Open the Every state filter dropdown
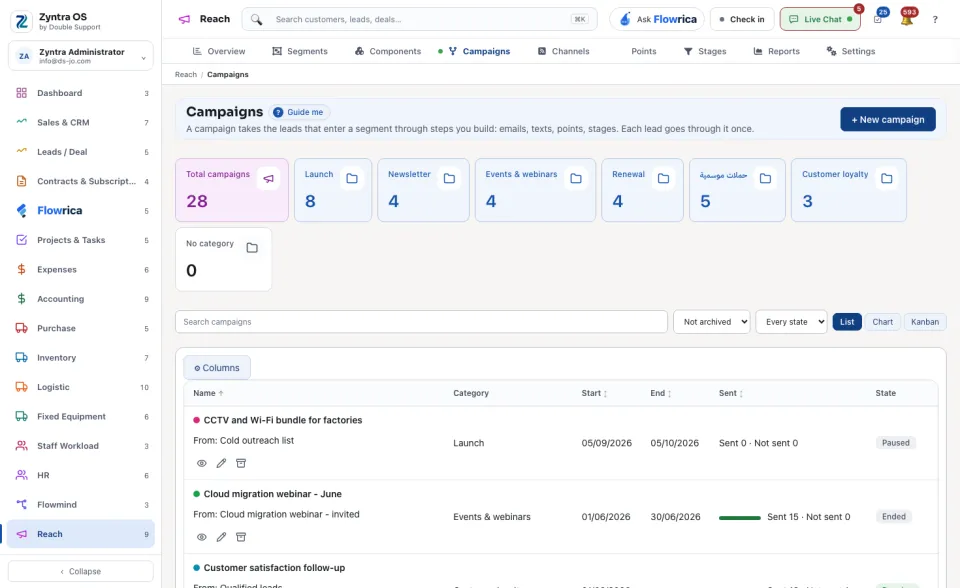This screenshot has width=960, height=588. [x=792, y=322]
